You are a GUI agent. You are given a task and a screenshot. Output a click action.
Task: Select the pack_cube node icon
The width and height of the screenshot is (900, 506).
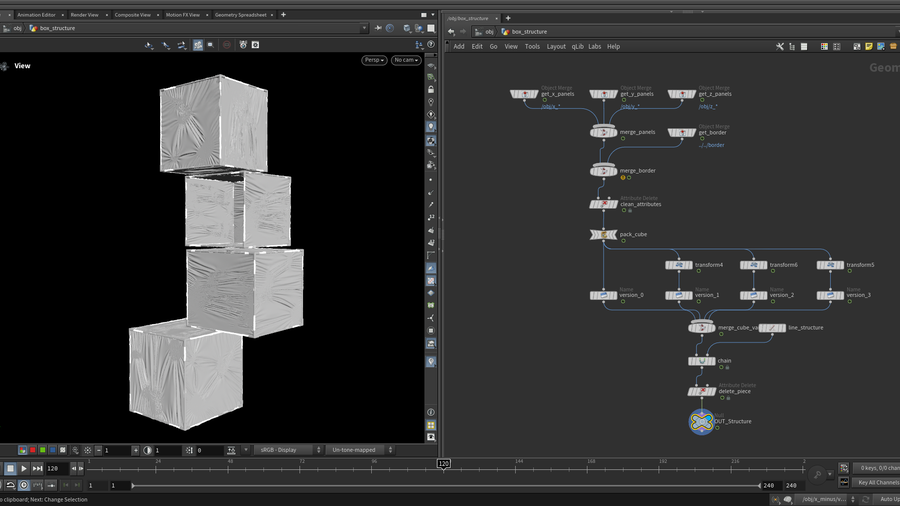[x=604, y=235]
